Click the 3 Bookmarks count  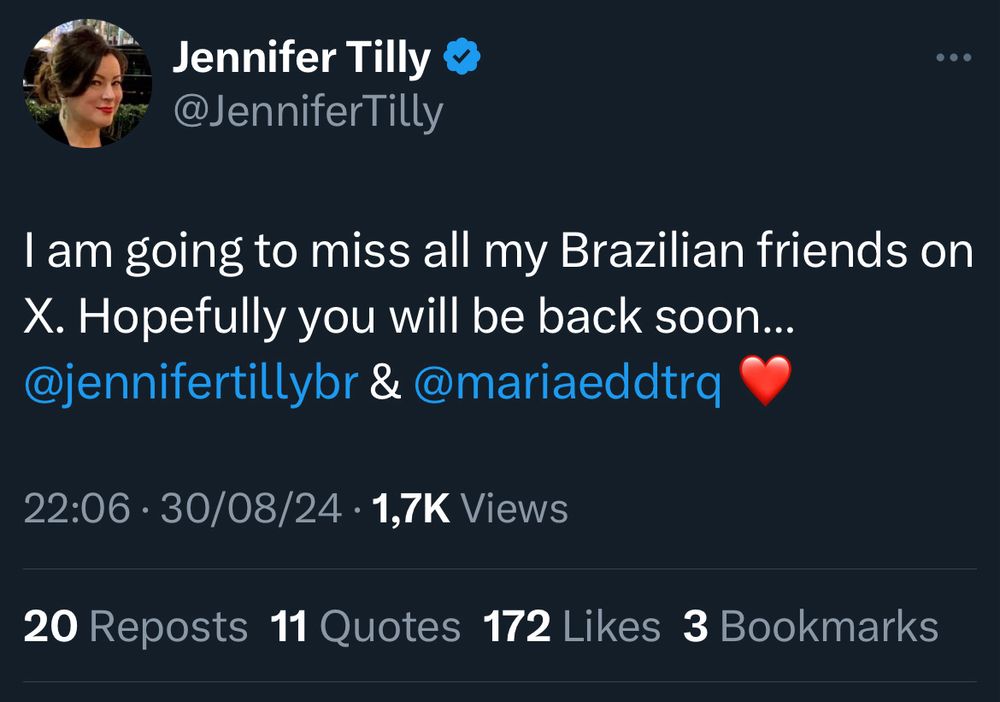pos(810,627)
